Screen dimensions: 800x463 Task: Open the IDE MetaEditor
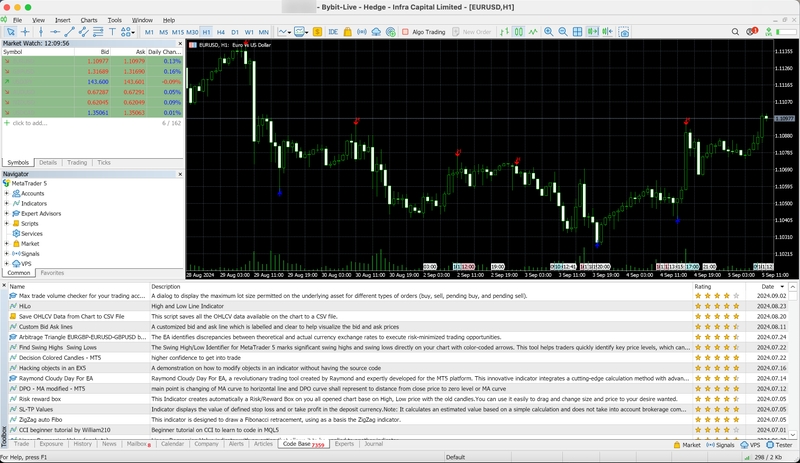click(333, 32)
